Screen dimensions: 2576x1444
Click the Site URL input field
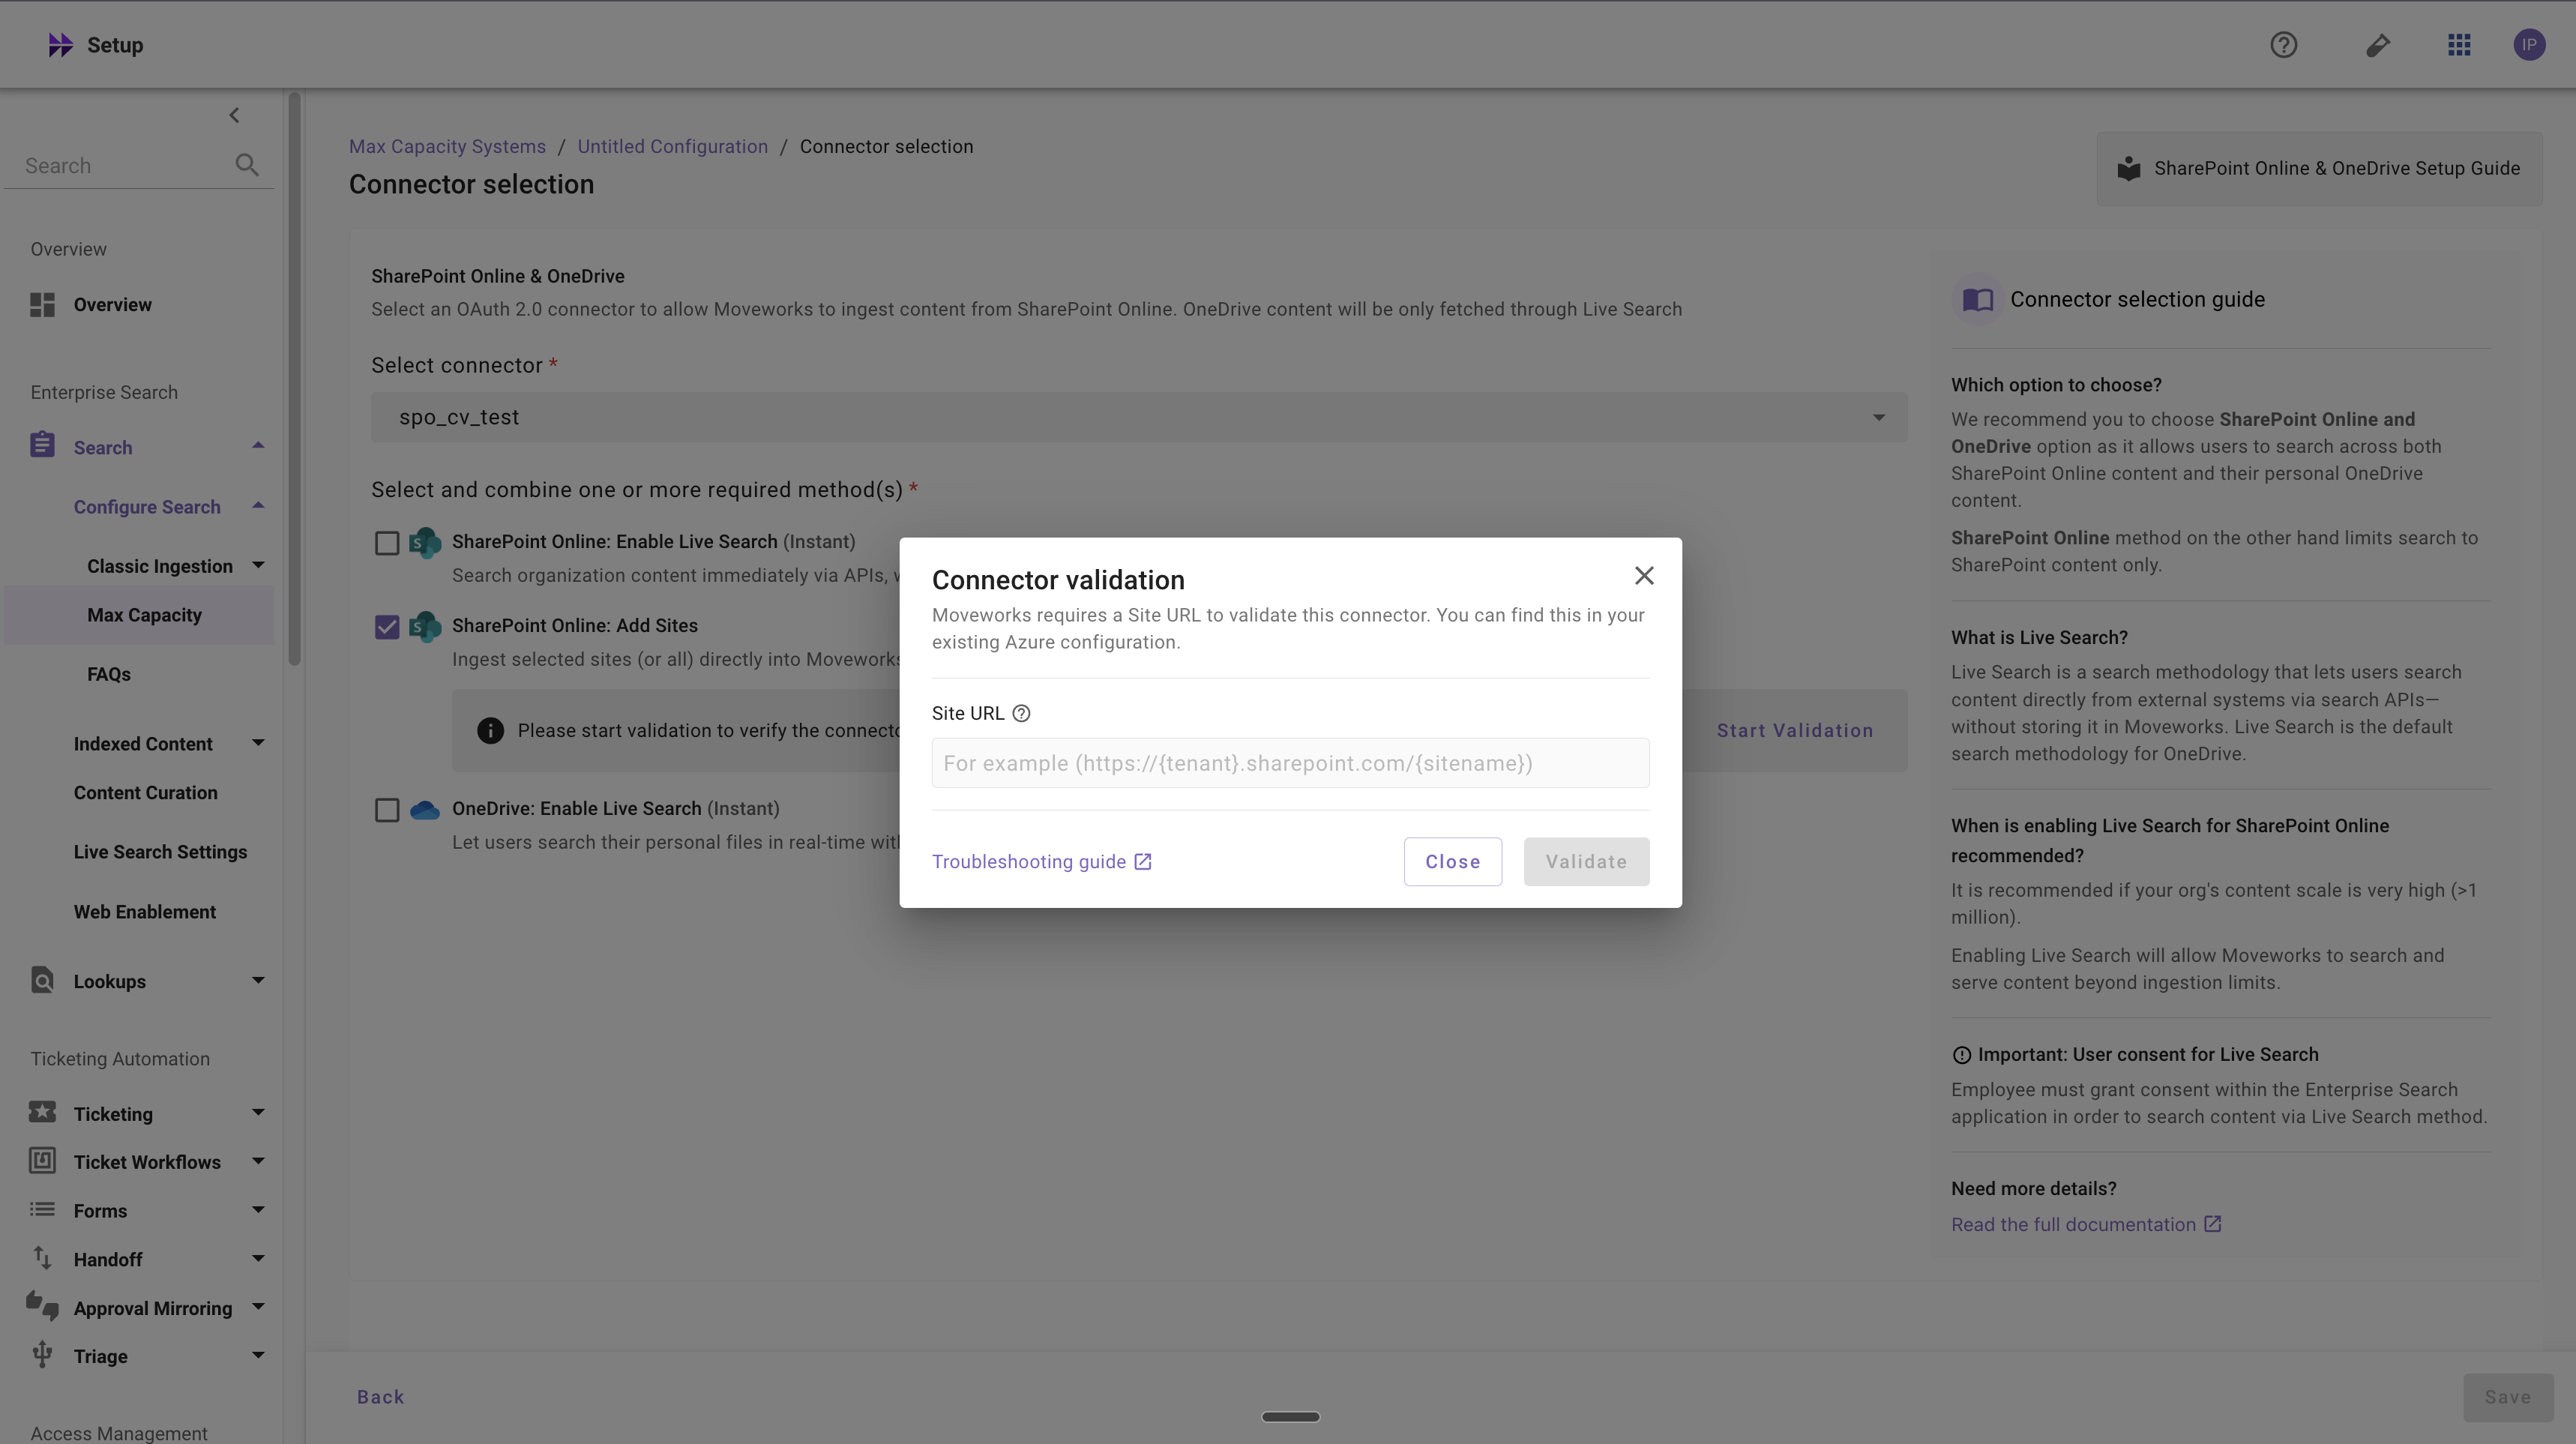[1290, 763]
